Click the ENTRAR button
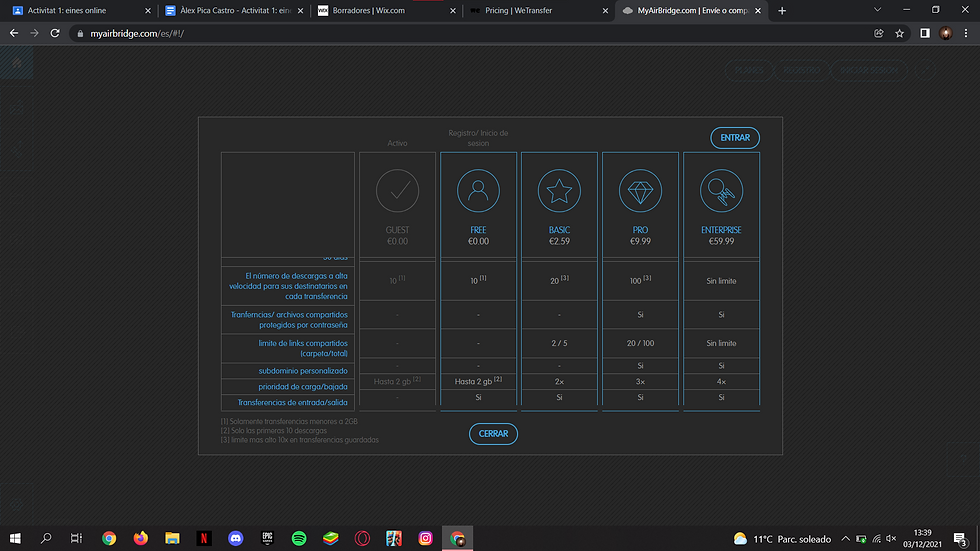980x551 pixels. [x=735, y=137]
